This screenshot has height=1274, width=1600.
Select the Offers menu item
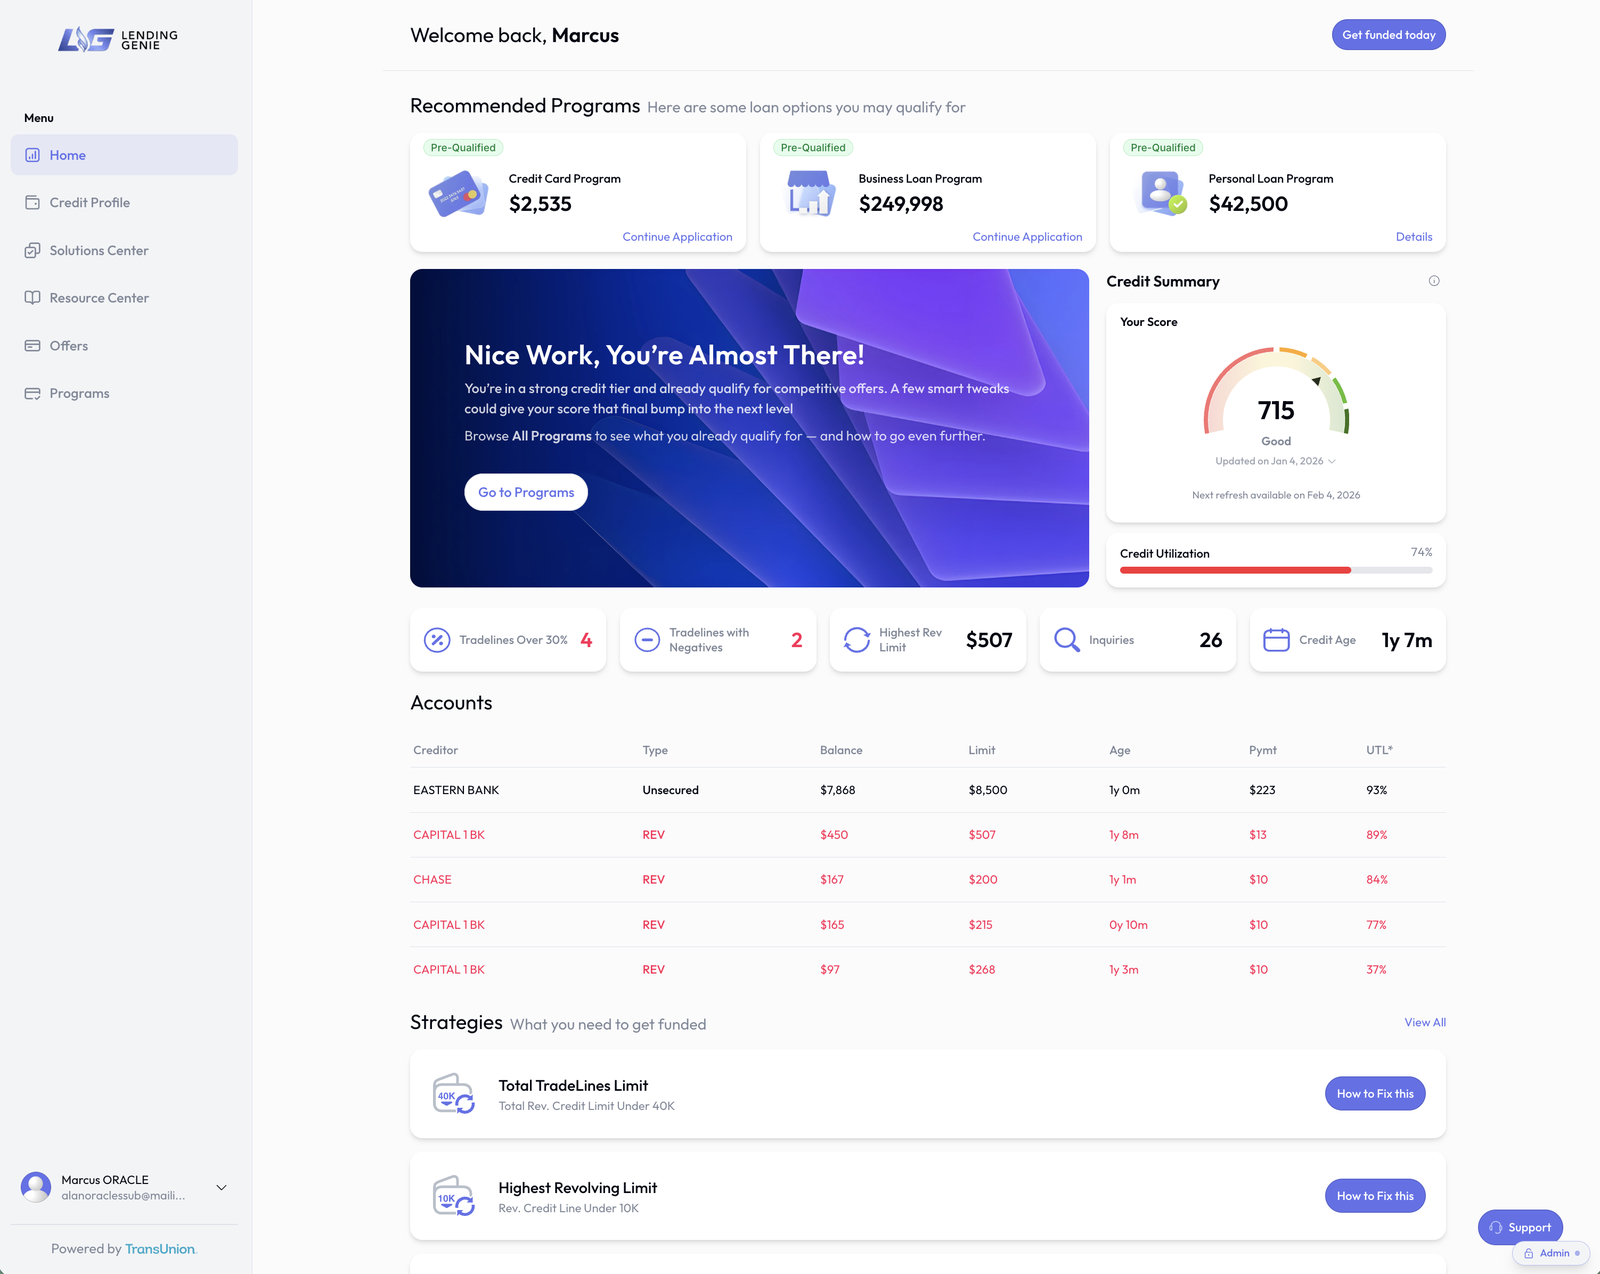tap(124, 346)
